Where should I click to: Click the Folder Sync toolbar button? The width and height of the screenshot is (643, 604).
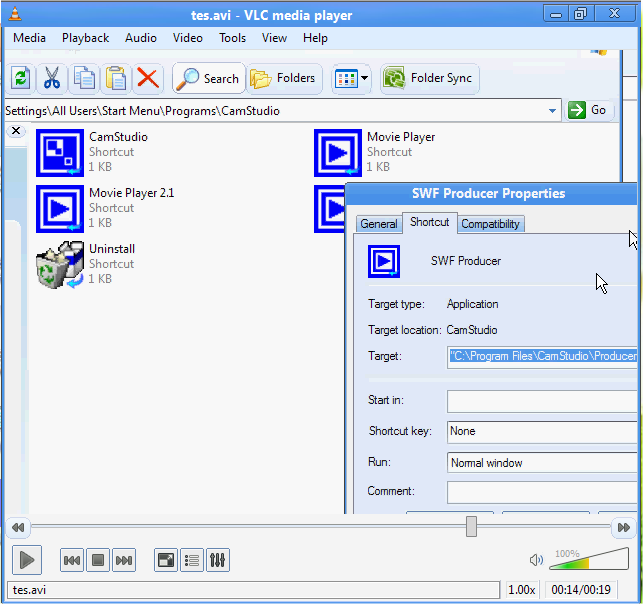point(429,78)
